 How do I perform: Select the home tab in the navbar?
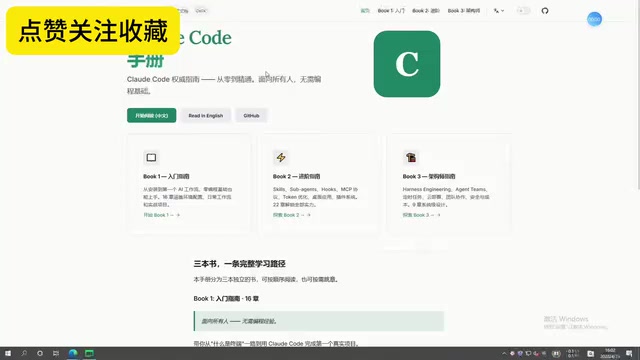click(364, 11)
